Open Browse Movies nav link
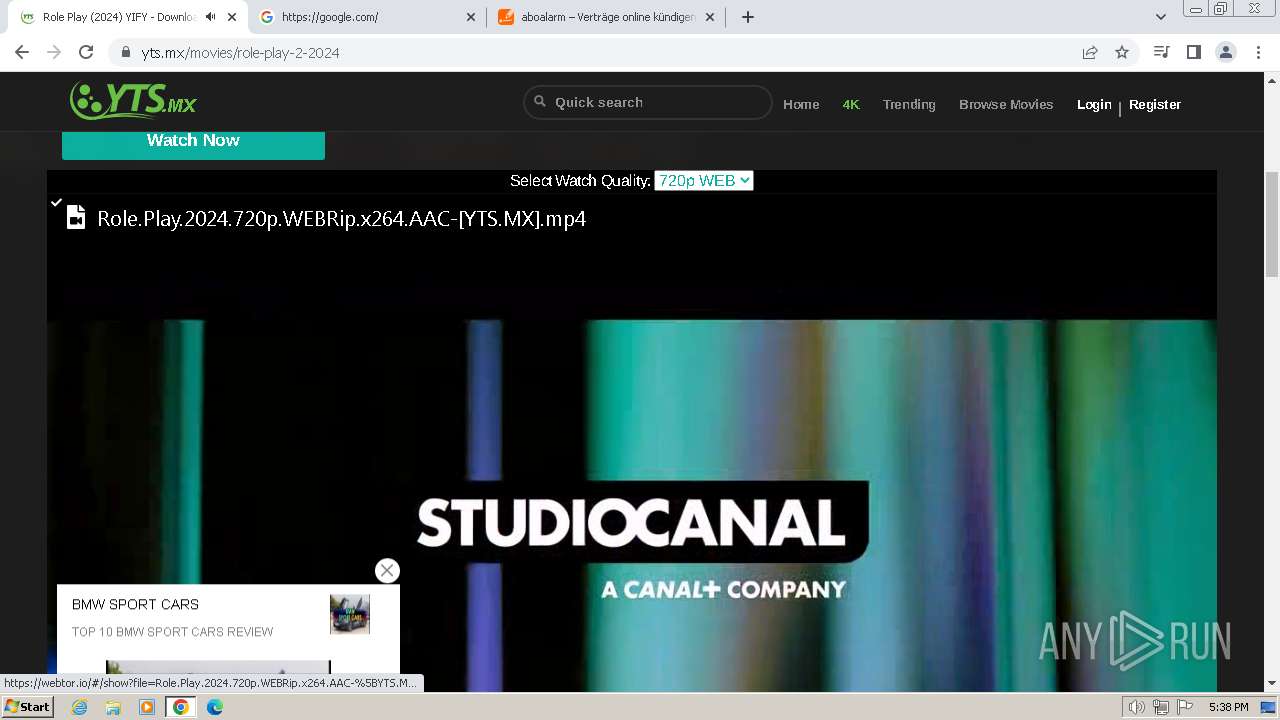Image resolution: width=1280 pixels, height=720 pixels. (x=1006, y=104)
